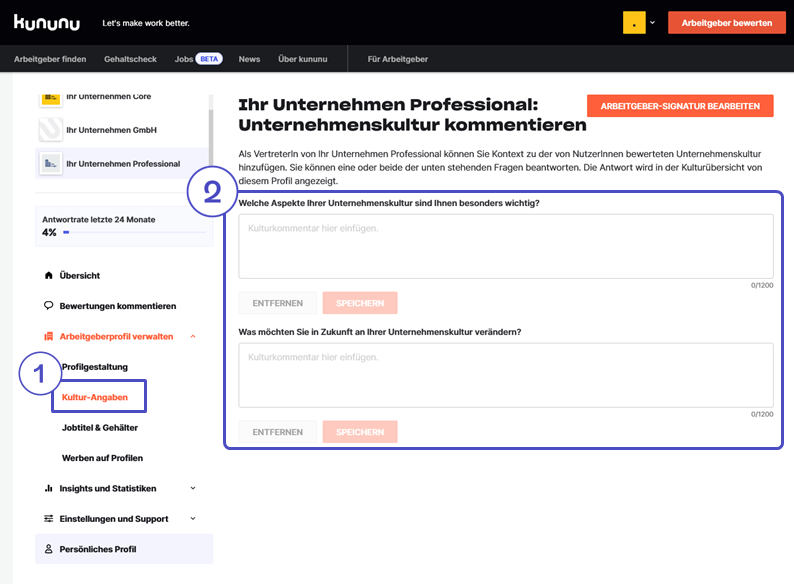Expand the Insights und Statistiken chevron

coord(193,488)
